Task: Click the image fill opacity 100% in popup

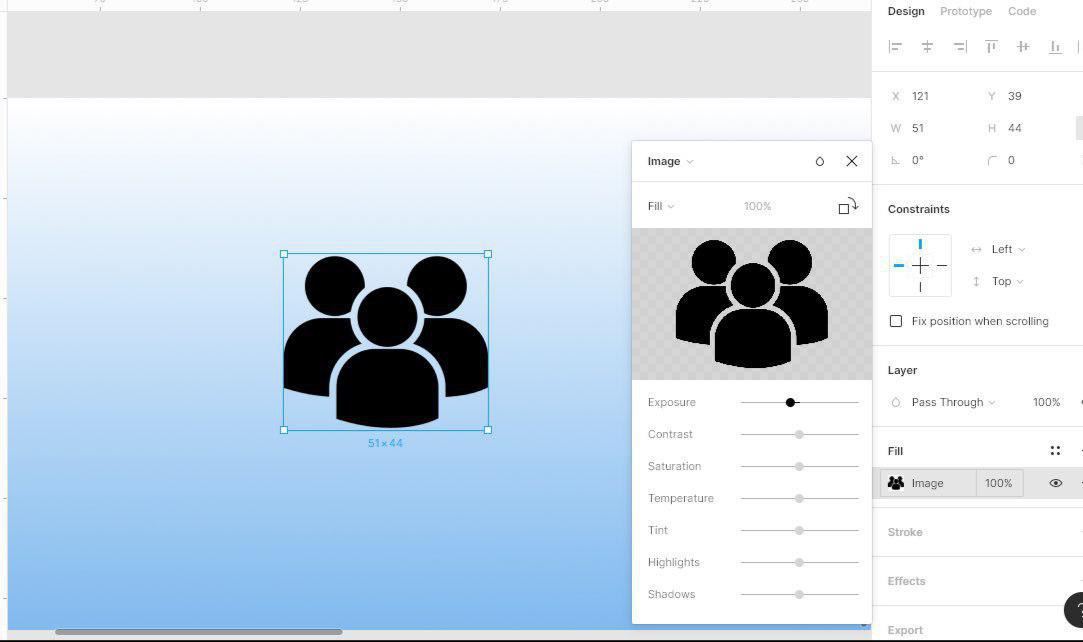Action: point(758,206)
